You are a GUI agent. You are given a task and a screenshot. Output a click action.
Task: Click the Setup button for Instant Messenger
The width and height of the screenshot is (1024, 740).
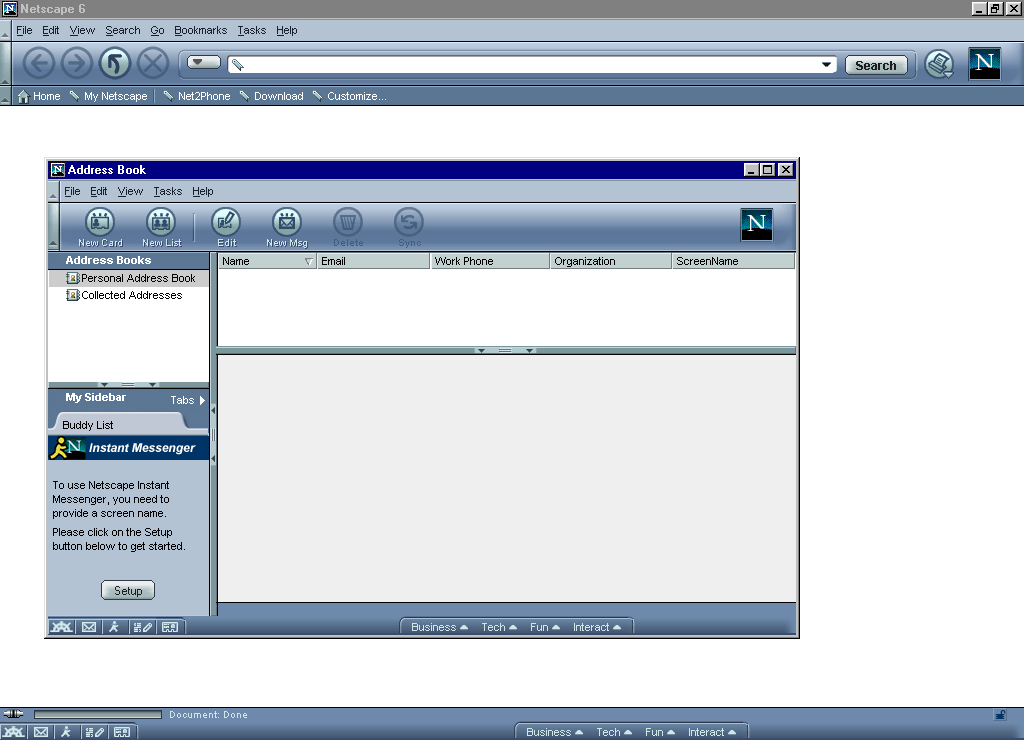coord(128,590)
